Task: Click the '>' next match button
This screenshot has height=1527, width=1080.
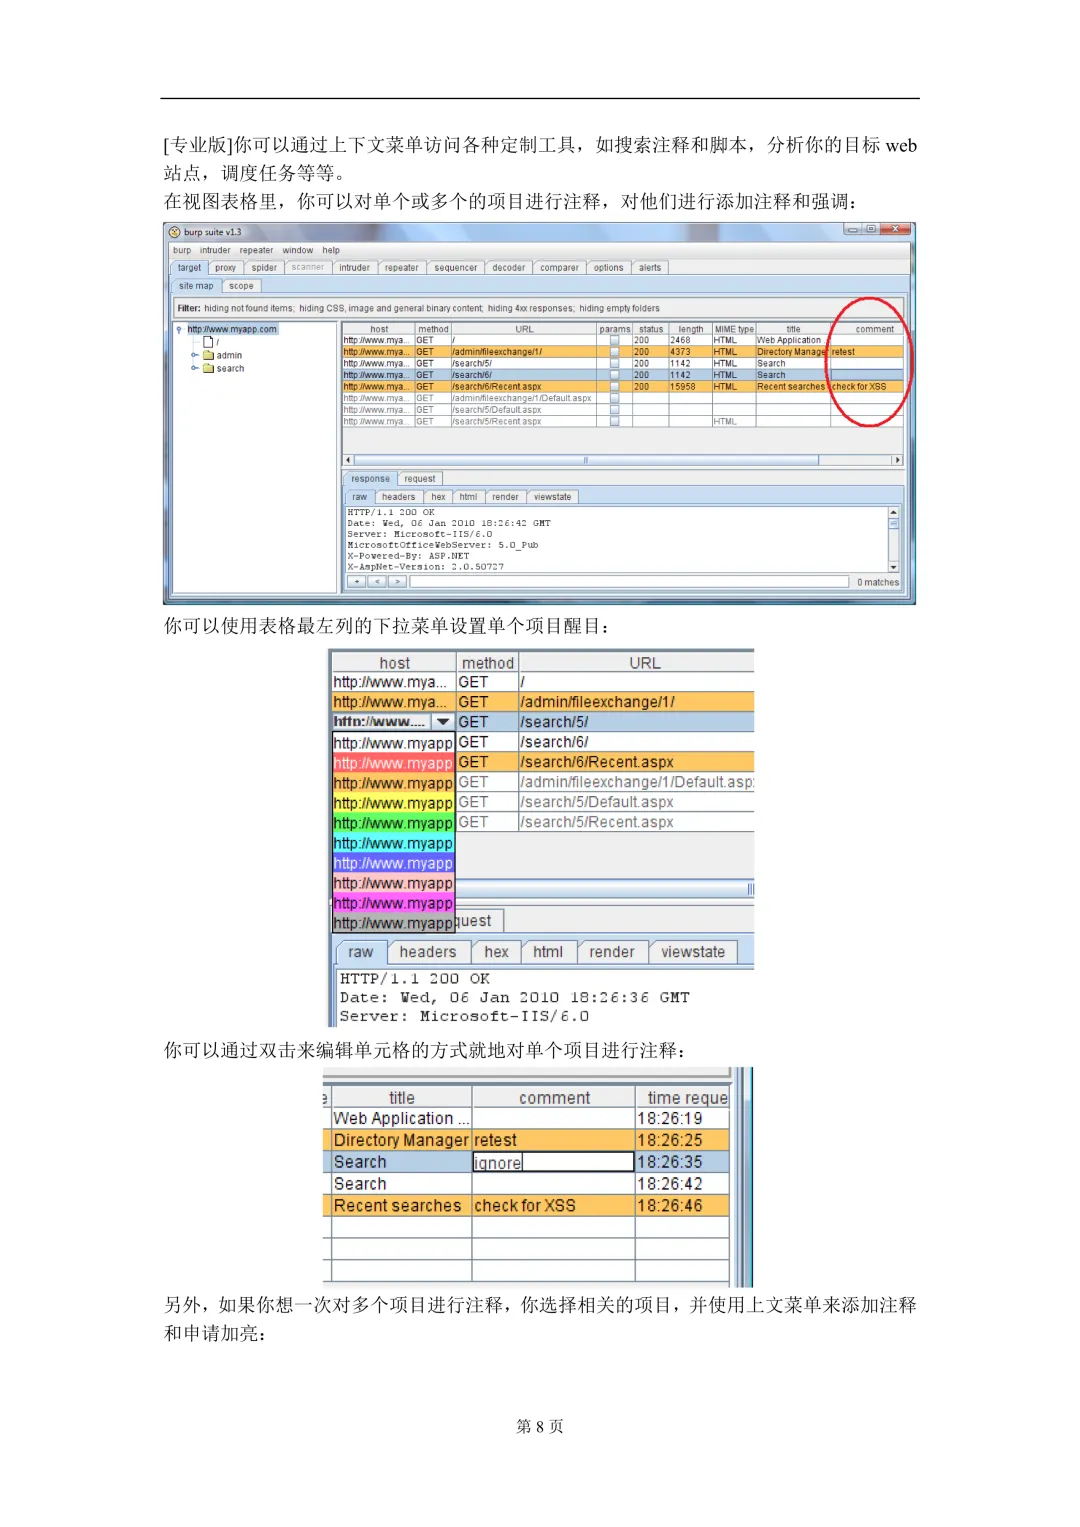Action: [x=396, y=581]
